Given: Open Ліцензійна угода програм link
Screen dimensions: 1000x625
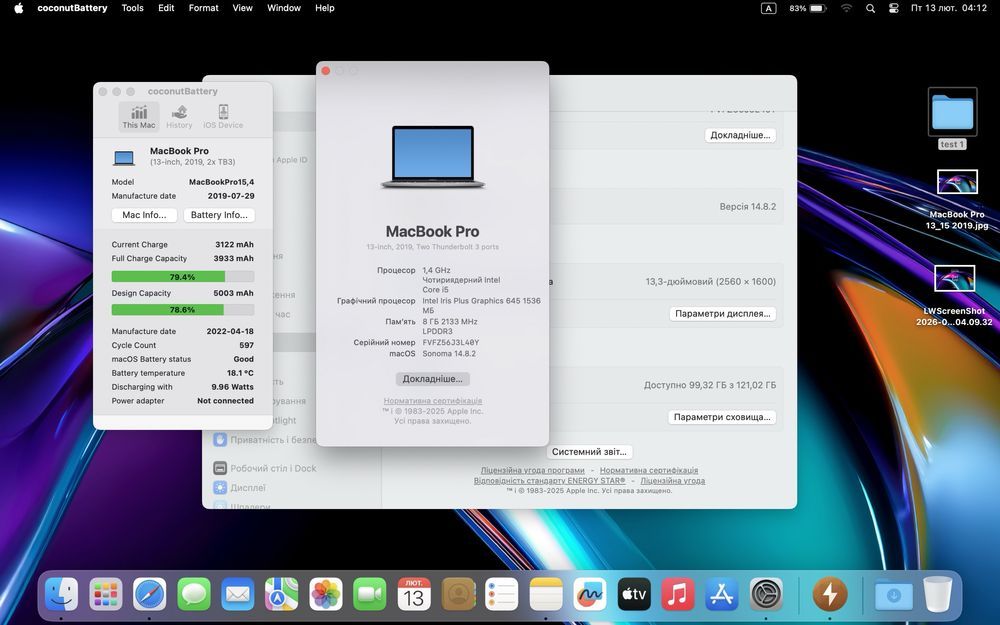Looking at the screenshot, I should click(x=533, y=470).
